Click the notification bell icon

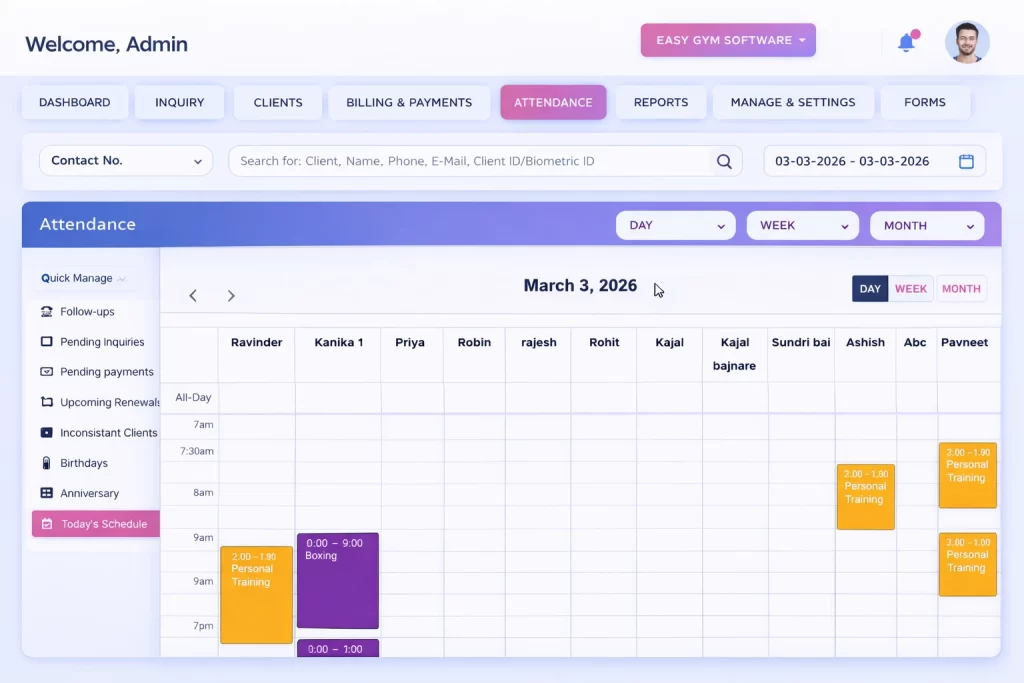[907, 42]
